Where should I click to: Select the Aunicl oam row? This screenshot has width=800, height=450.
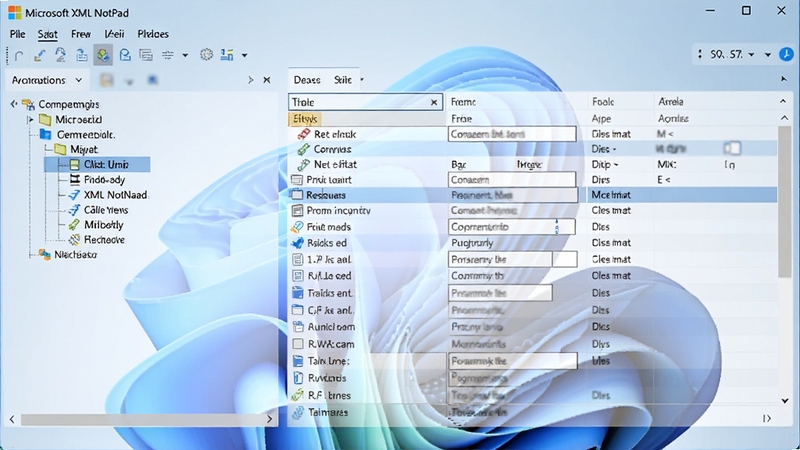click(x=533, y=327)
